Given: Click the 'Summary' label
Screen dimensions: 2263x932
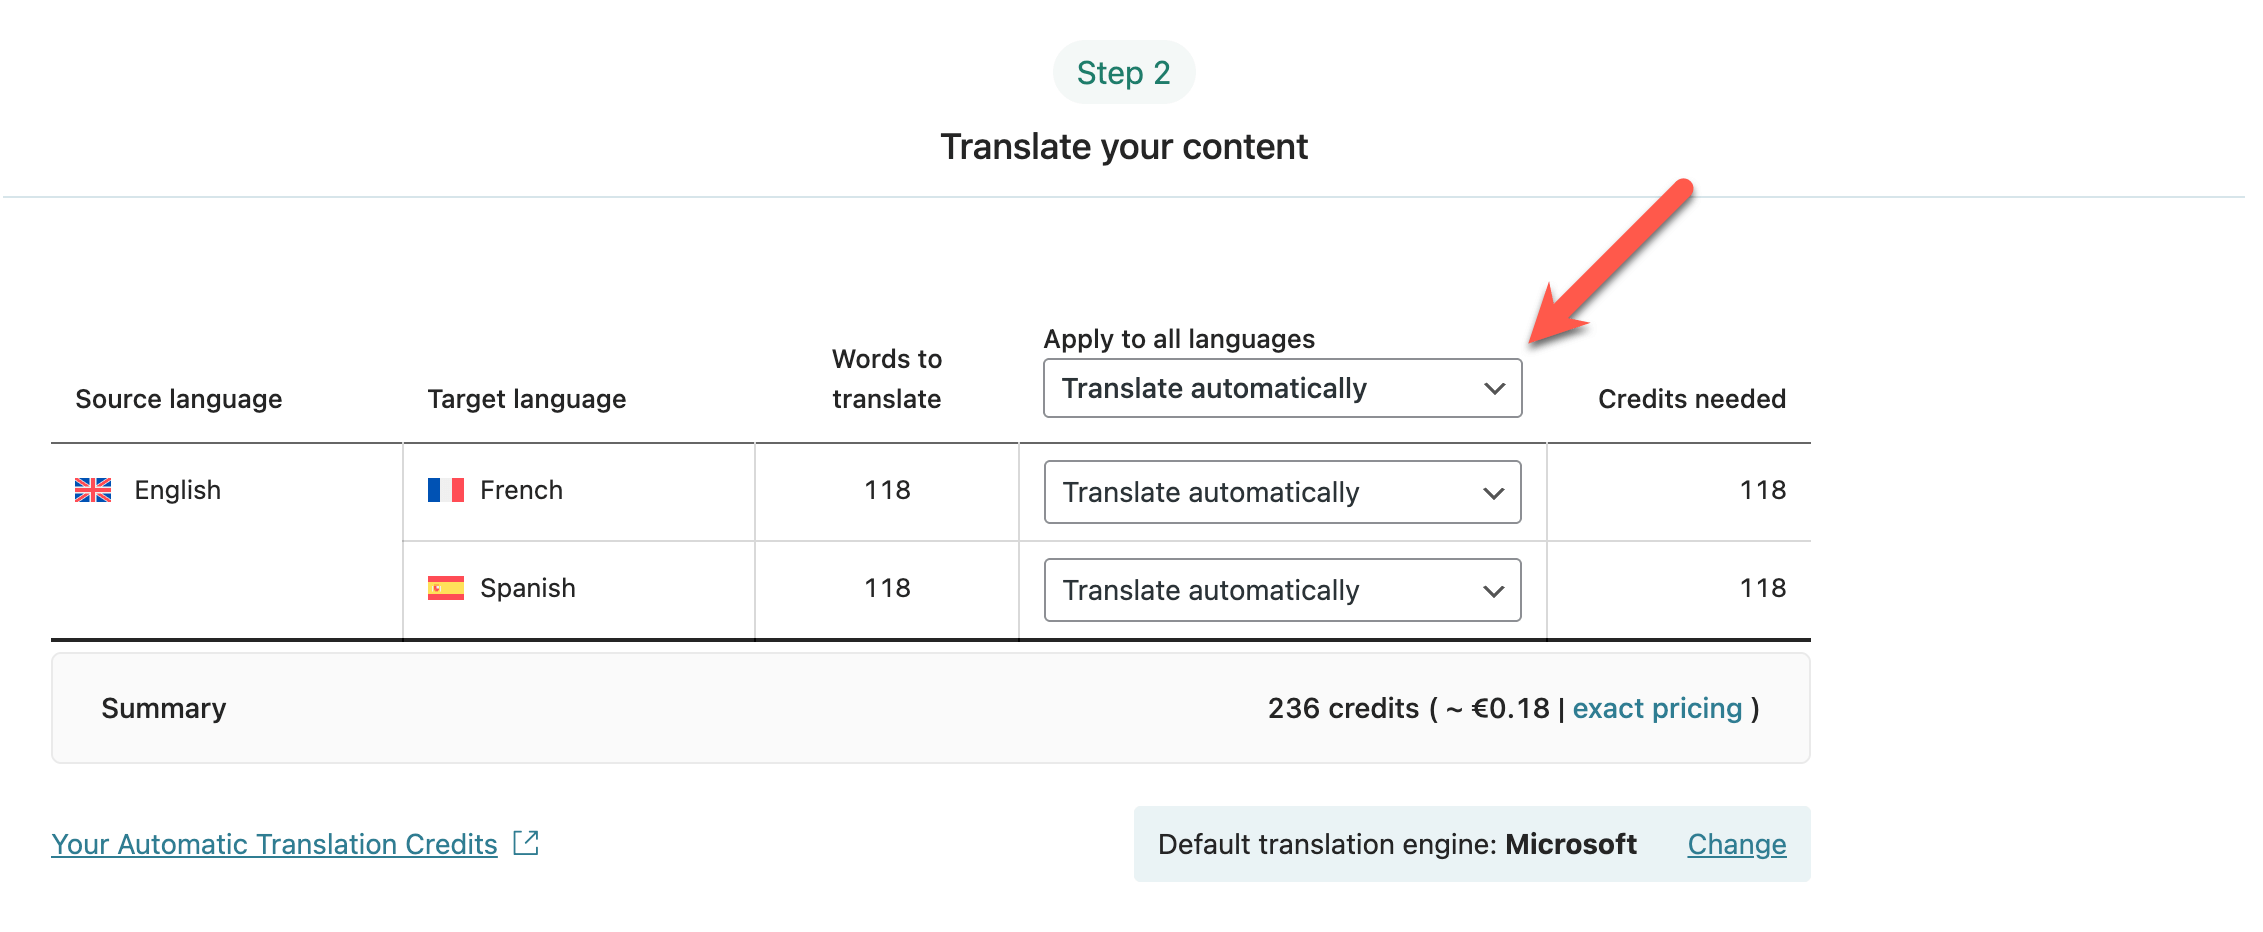Looking at the screenshot, I should 164,708.
